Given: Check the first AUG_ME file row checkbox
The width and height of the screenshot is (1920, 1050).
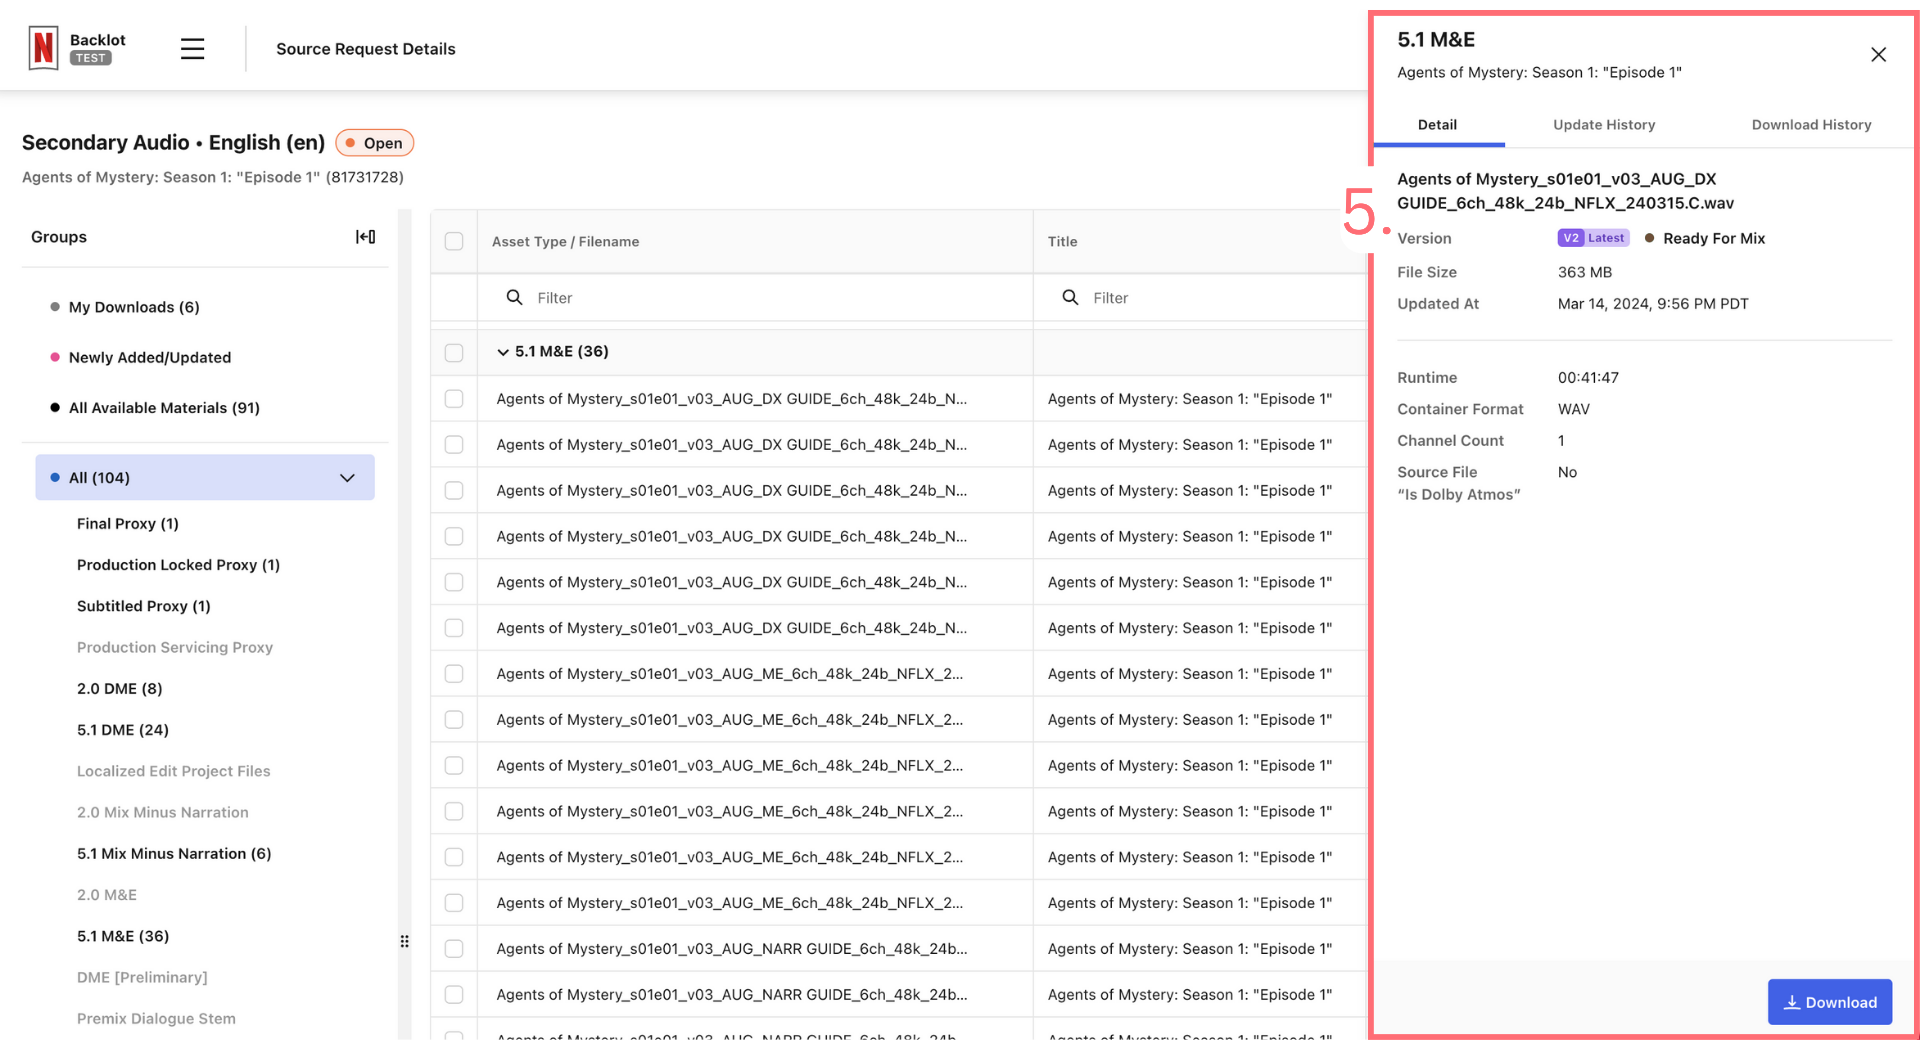Looking at the screenshot, I should click(454, 674).
